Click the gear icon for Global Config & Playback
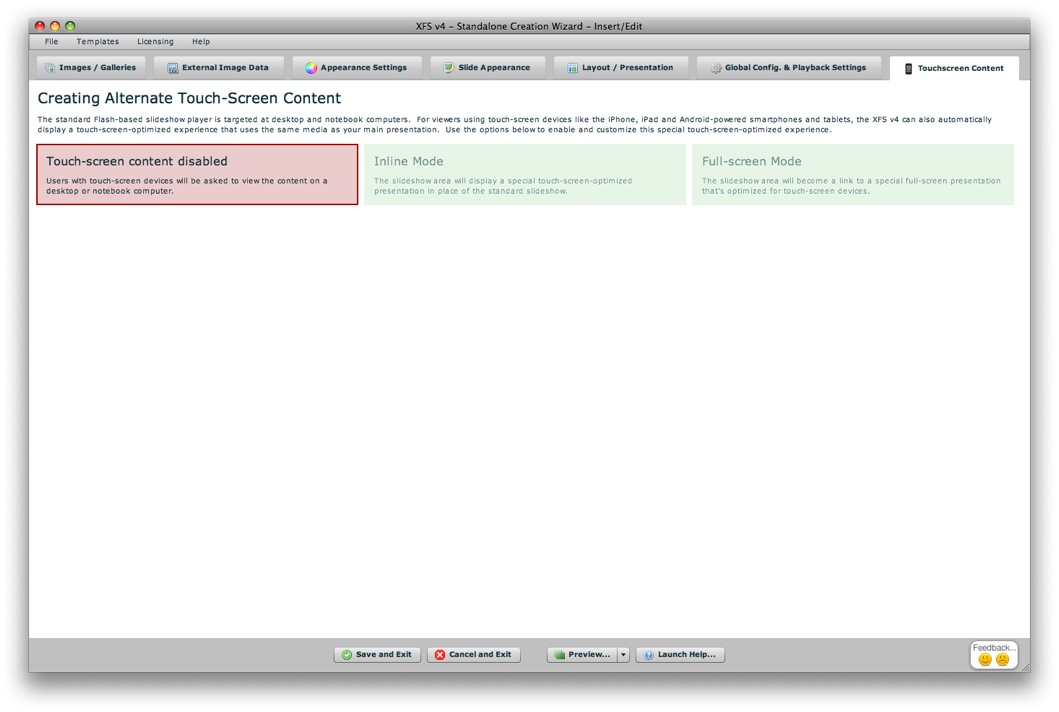Viewport: 1059px width, 712px height. [716, 68]
